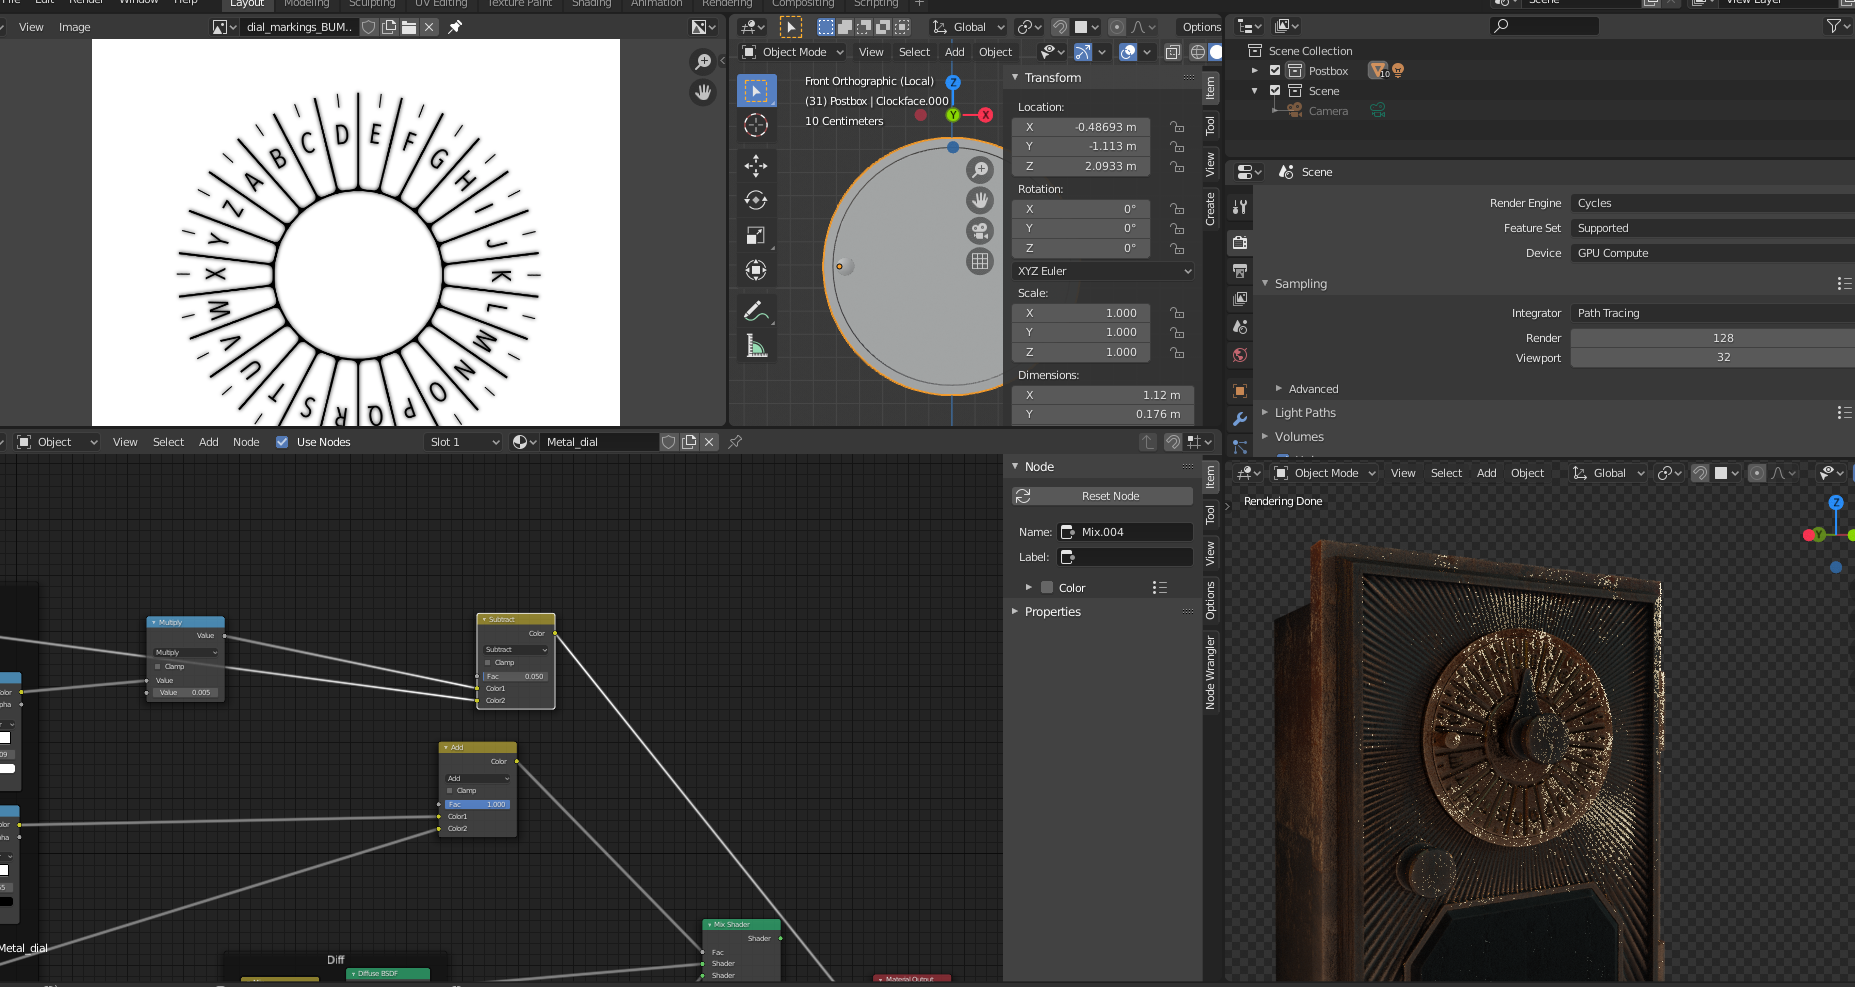The image size is (1855, 987).
Task: Open the Modifiers properties tab
Action: point(1240,419)
